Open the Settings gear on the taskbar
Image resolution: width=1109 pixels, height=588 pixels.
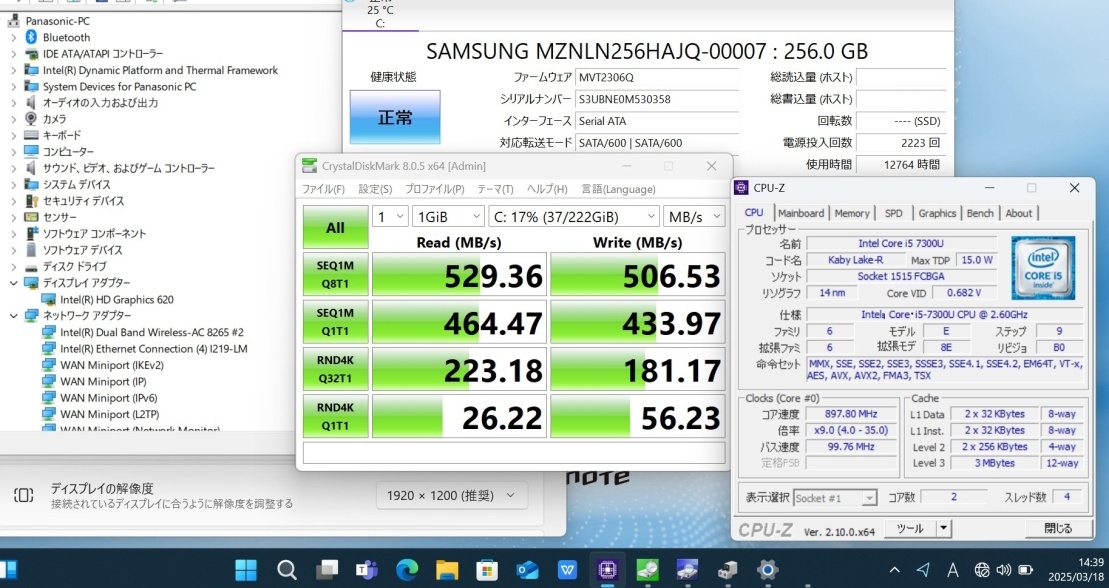coord(767,569)
